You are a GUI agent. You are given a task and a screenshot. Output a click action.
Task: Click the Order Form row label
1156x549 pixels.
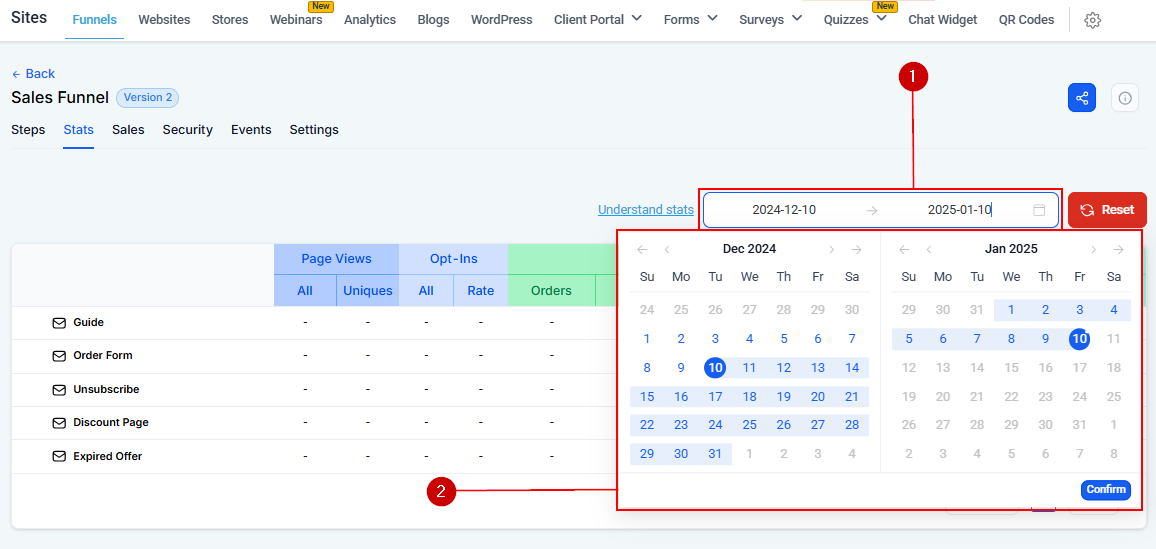tap(103, 356)
